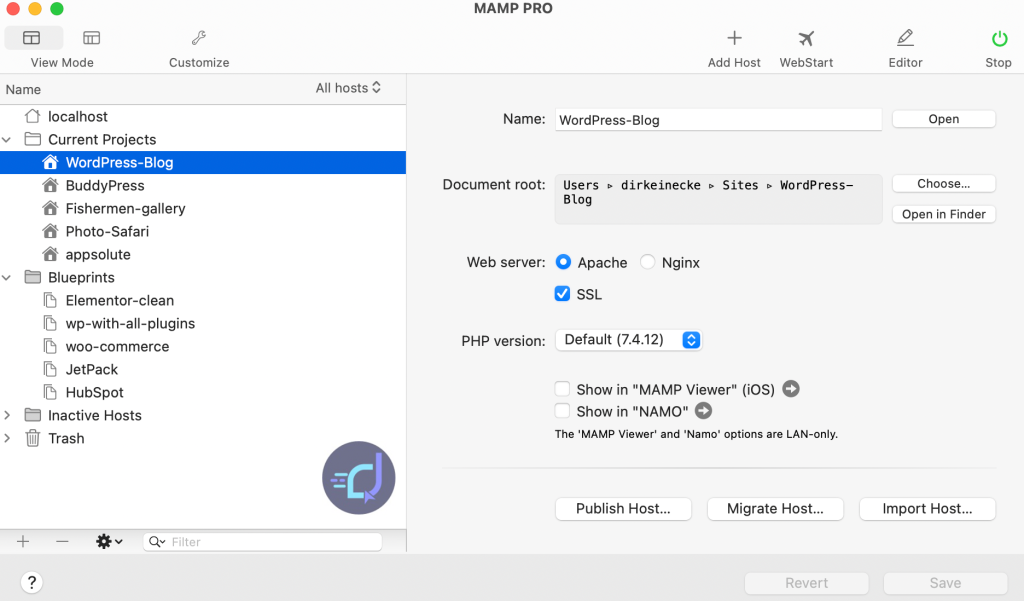Open Customize toolbar wrench icon
The height and width of the screenshot is (601, 1024).
click(x=199, y=38)
